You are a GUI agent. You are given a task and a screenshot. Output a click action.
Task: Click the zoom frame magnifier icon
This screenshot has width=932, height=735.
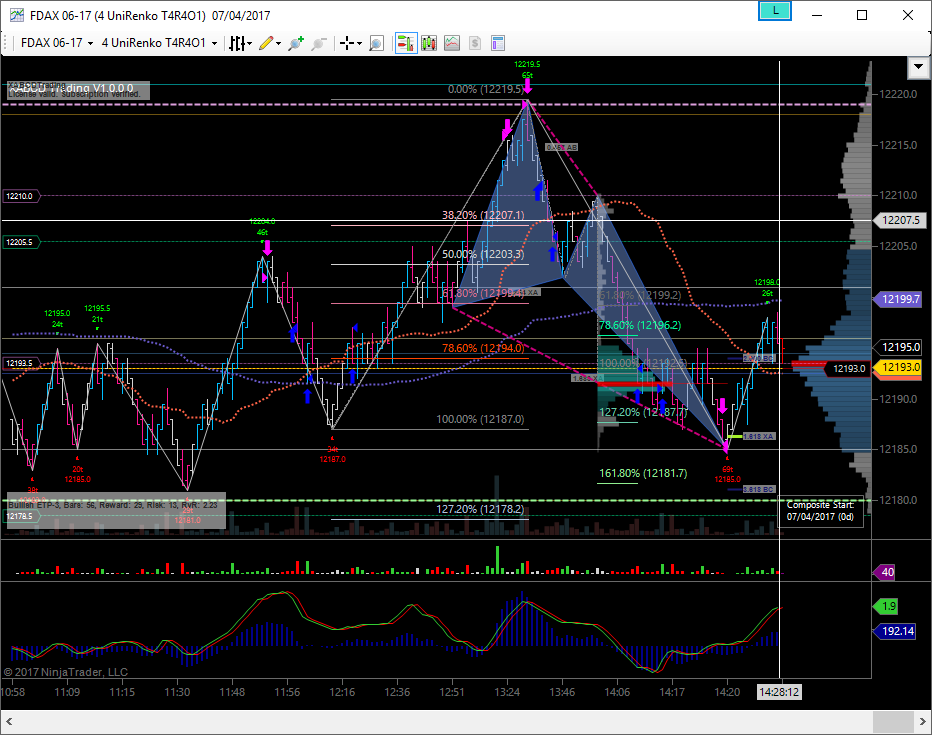tap(376, 43)
